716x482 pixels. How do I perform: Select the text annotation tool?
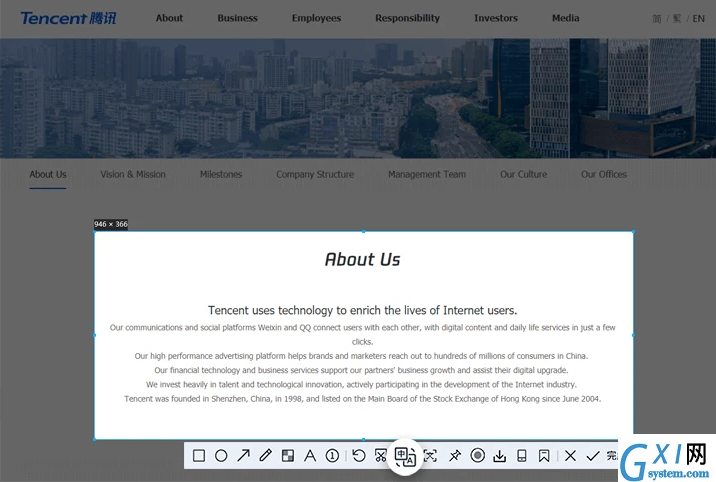[x=310, y=456]
